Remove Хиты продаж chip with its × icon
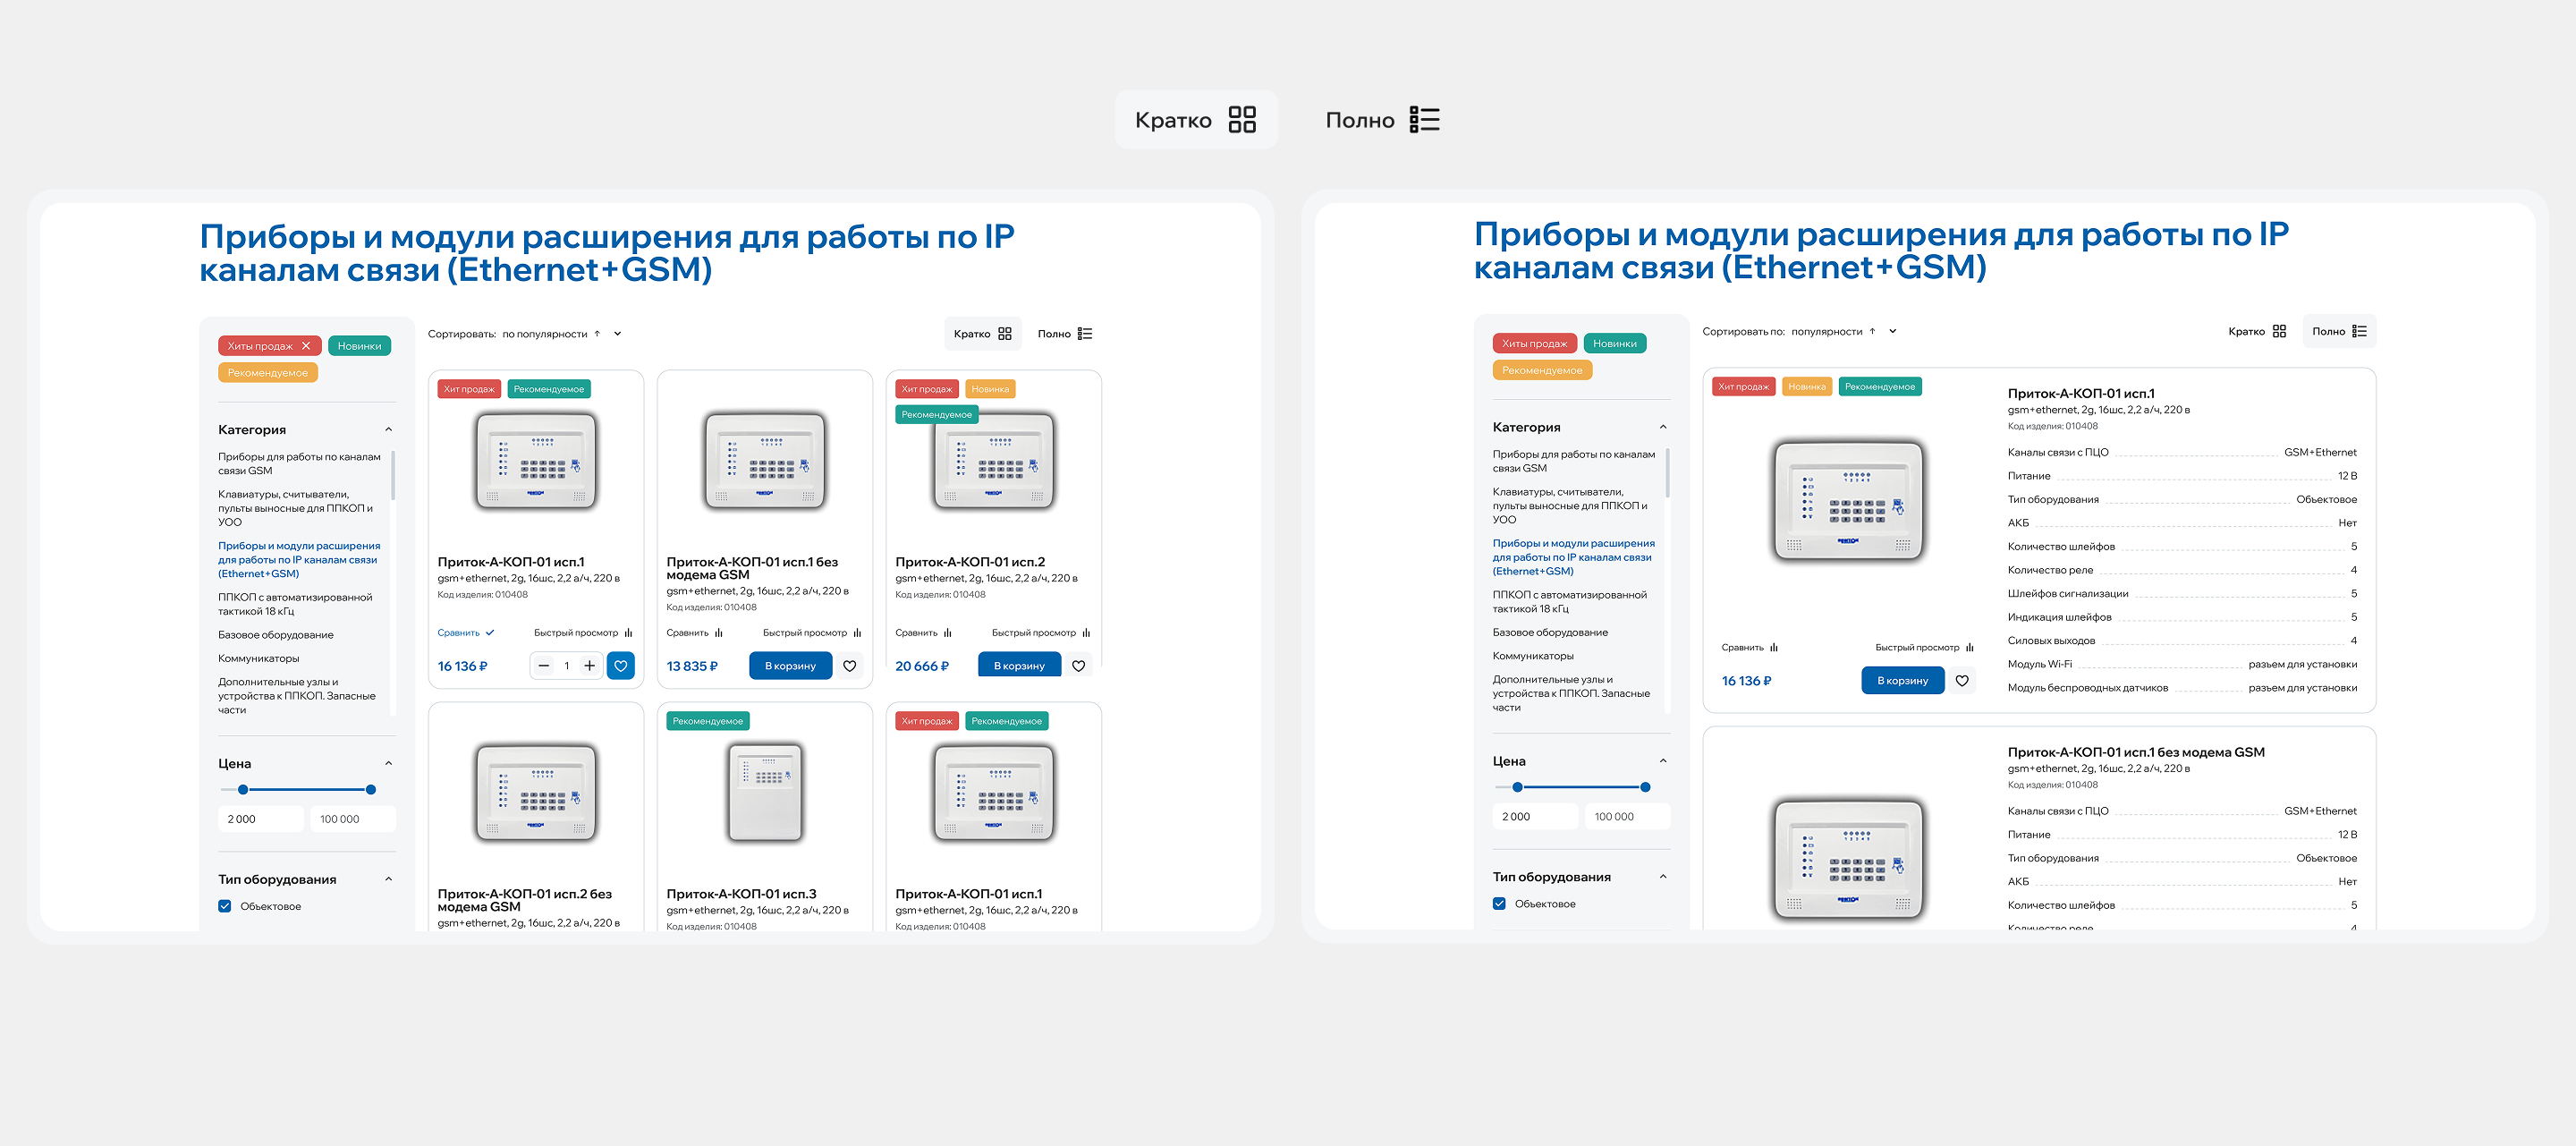Image resolution: width=2576 pixels, height=1146 pixels. tap(306, 346)
